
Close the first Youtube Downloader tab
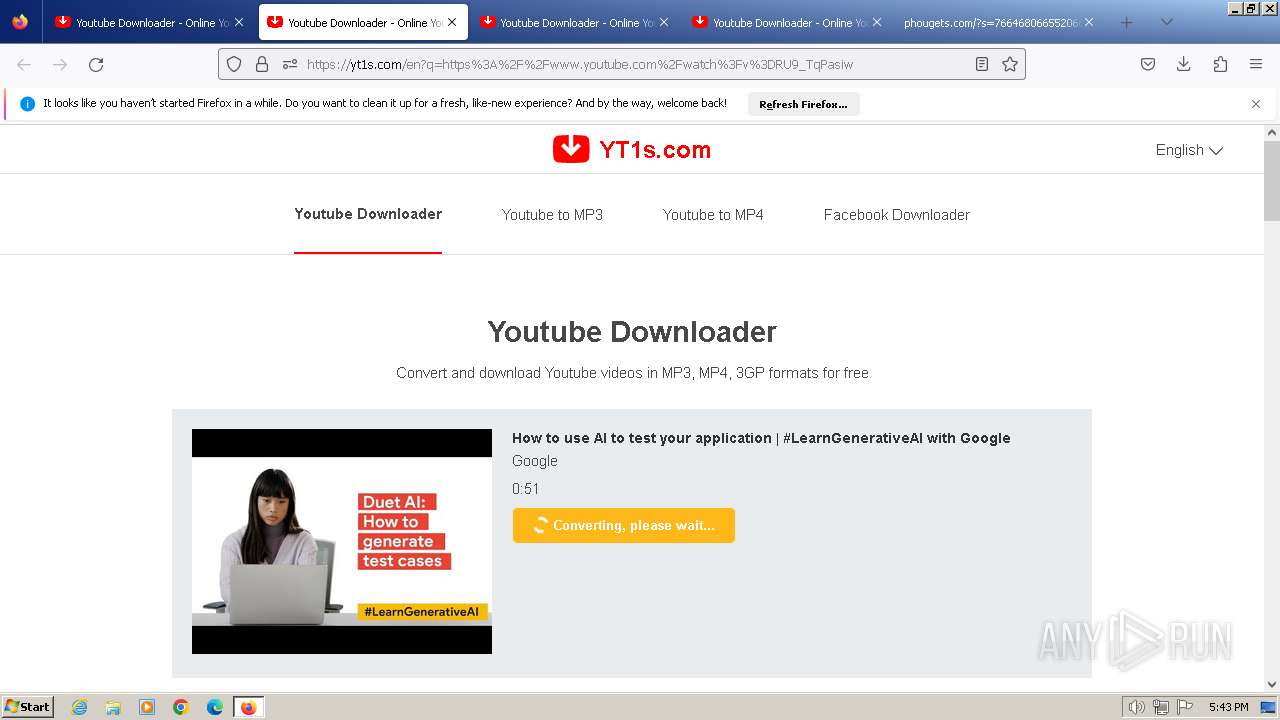[x=239, y=22]
